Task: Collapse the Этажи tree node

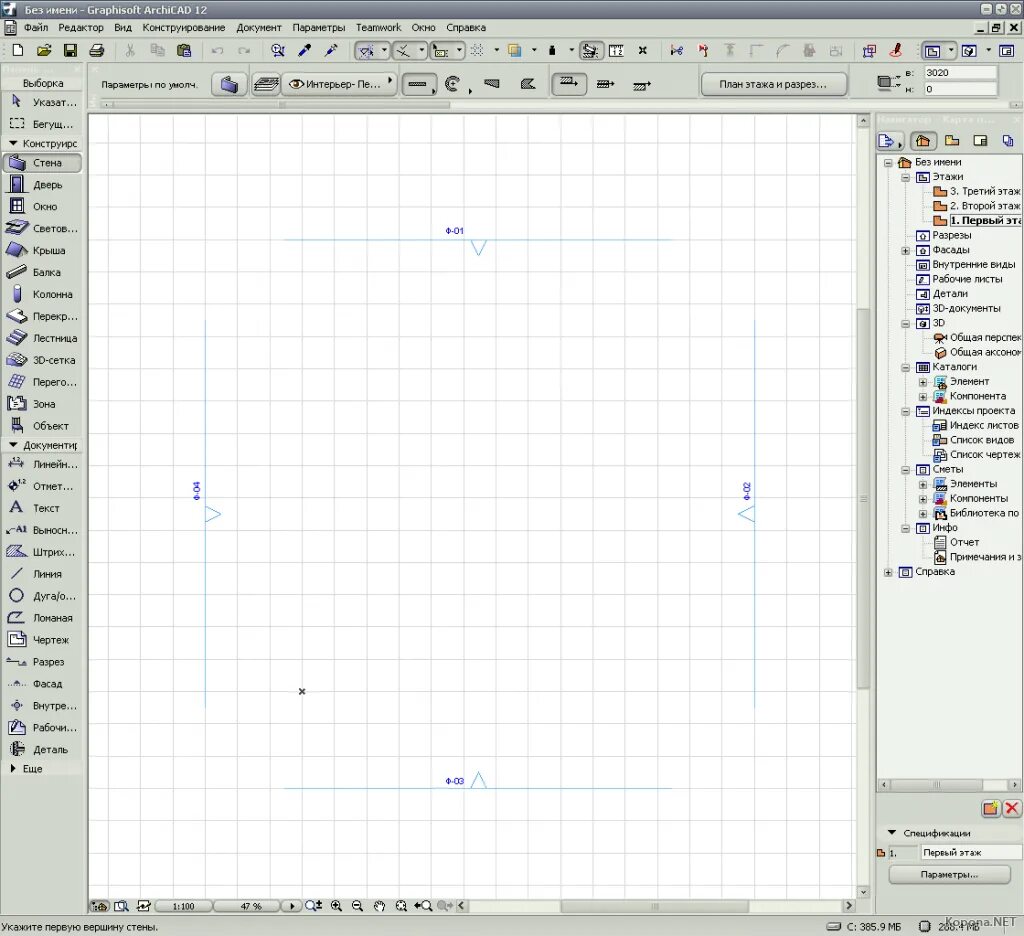Action: click(x=905, y=177)
